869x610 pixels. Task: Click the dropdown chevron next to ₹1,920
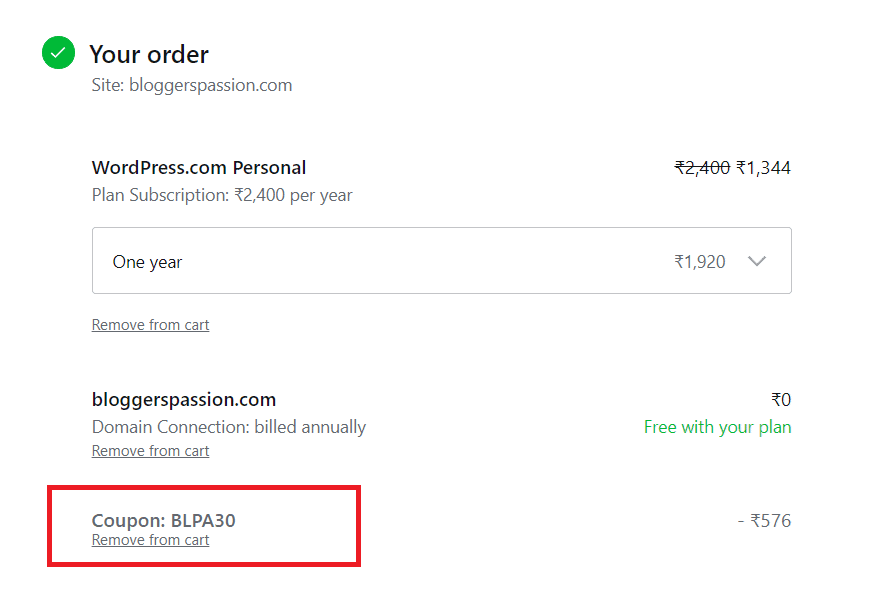(x=757, y=260)
